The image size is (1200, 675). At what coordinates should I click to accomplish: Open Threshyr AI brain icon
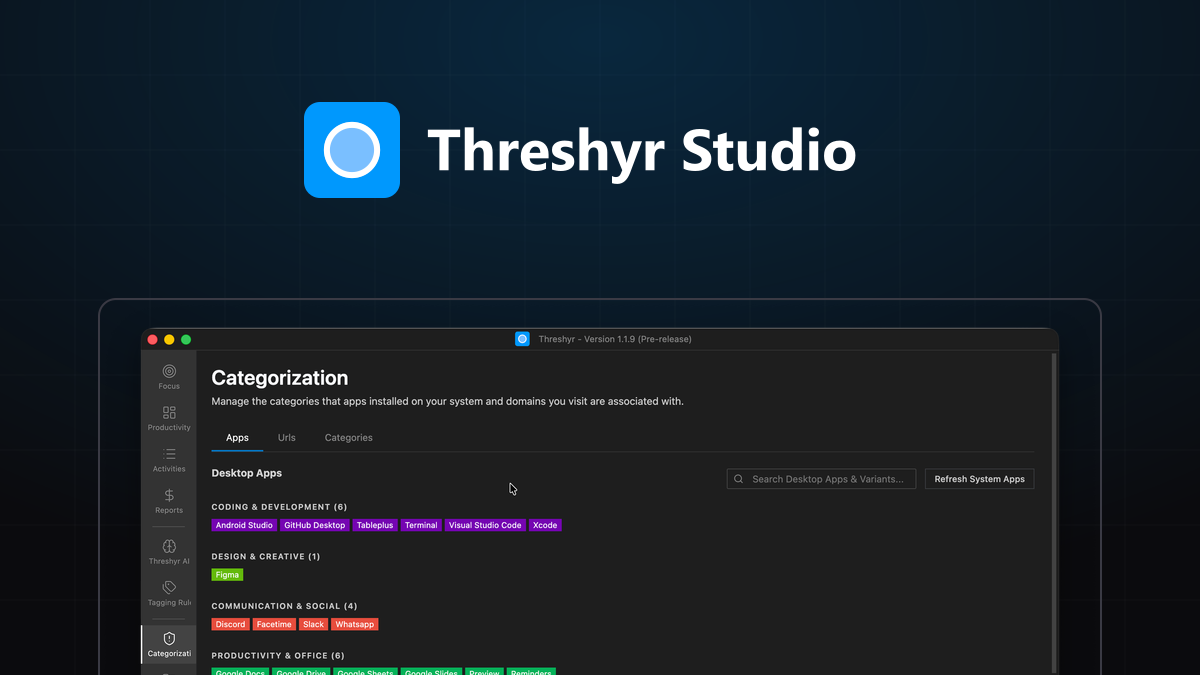[x=169, y=552]
